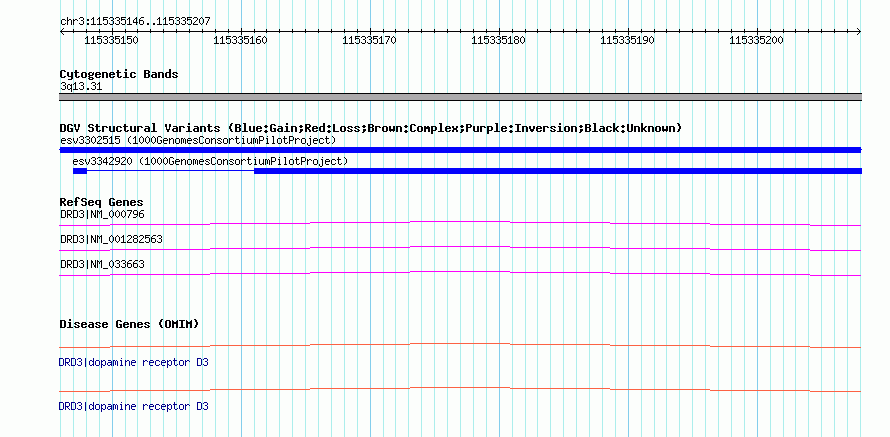Click the 3q13.31 band label
The image size is (890, 437).
click(x=81, y=86)
